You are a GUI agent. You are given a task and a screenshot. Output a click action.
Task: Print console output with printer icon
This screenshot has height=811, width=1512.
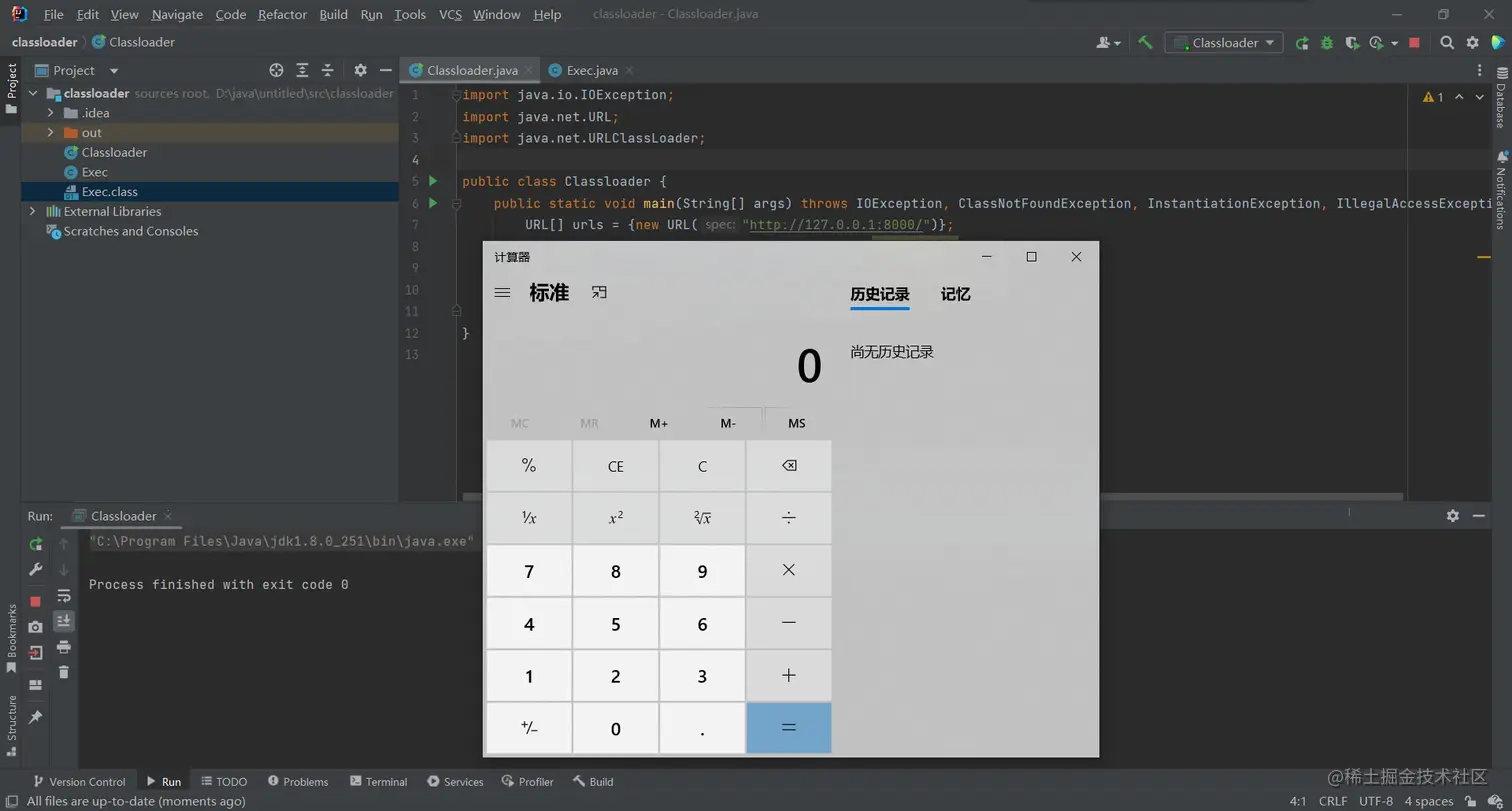coord(64,647)
